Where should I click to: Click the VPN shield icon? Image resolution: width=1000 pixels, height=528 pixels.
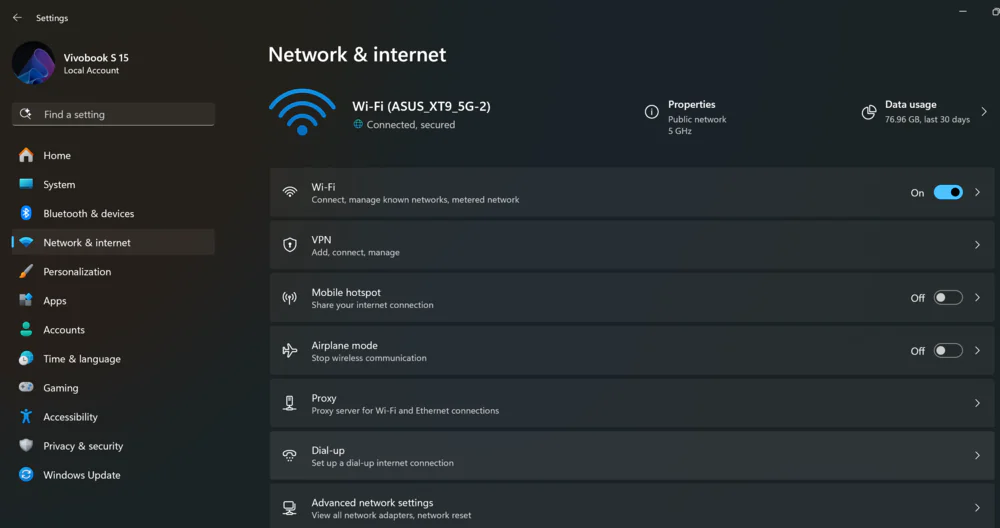290,245
